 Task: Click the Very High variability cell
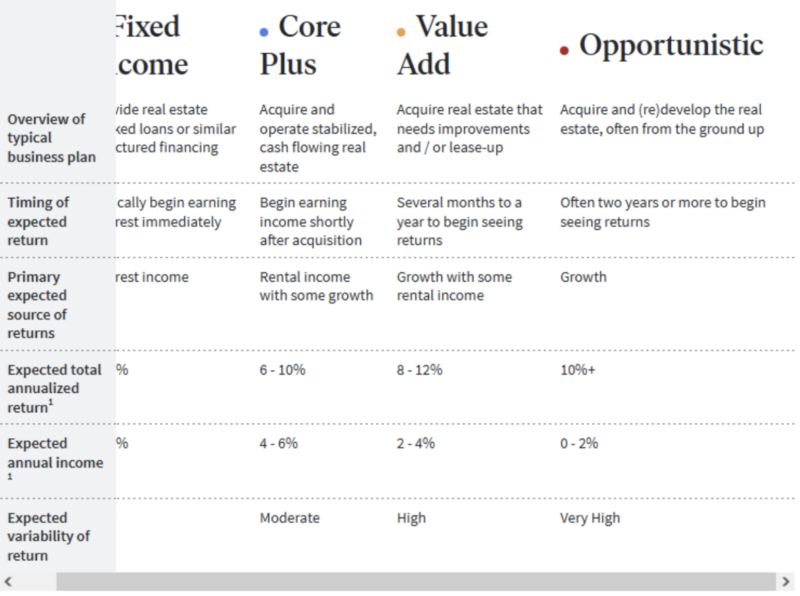click(x=588, y=518)
